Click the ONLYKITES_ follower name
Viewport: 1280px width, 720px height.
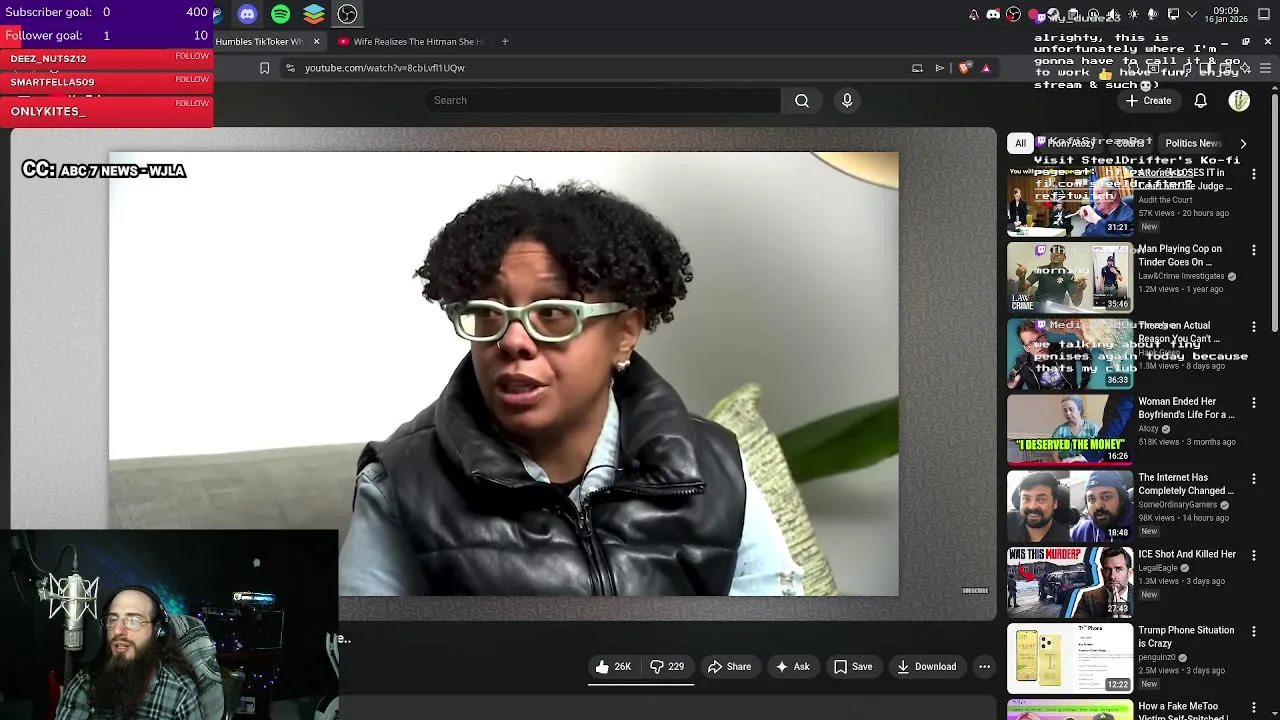tap(48, 111)
